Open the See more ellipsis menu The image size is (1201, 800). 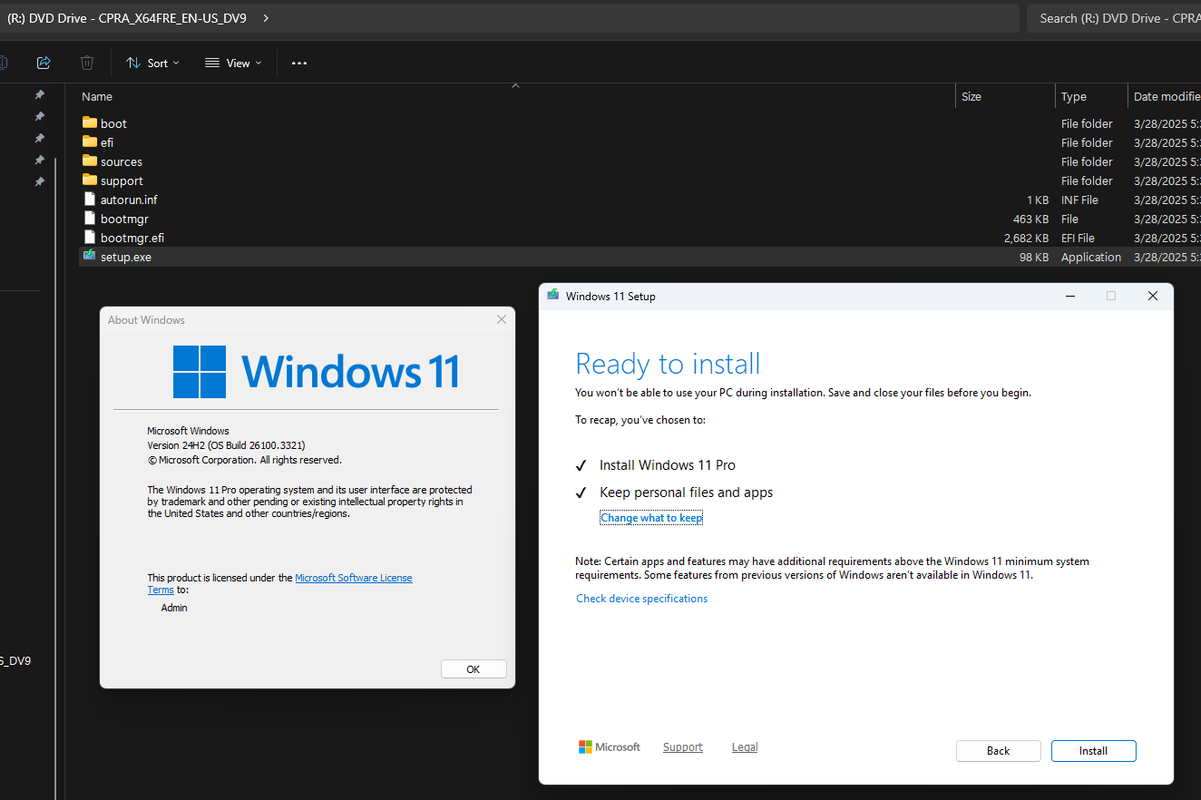299,63
